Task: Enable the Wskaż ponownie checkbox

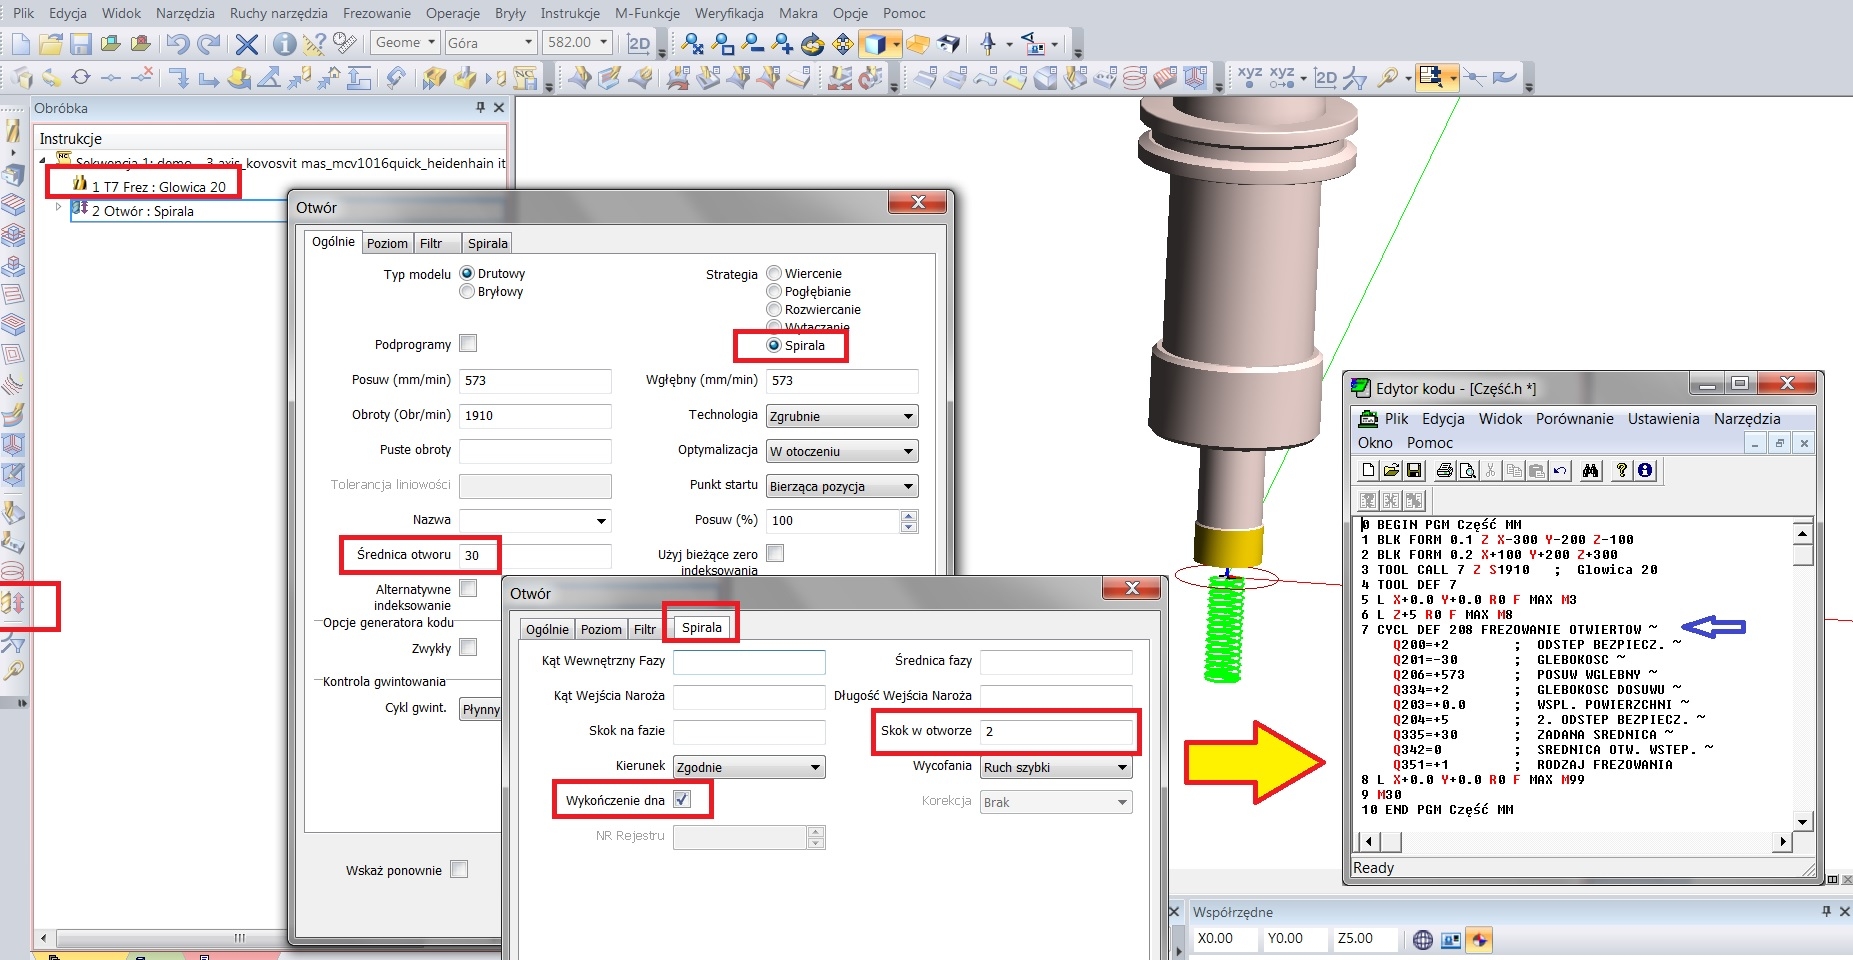Action: pos(459,869)
